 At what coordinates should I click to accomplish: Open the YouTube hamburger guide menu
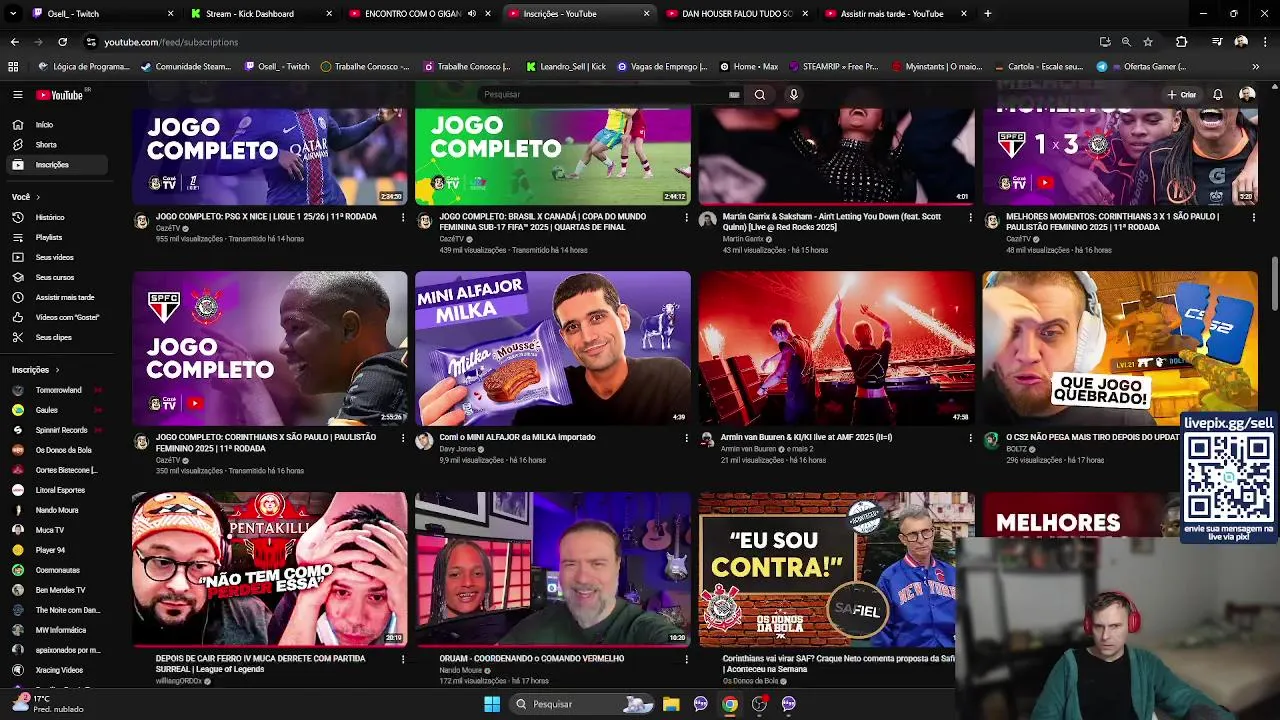pyautogui.click(x=17, y=94)
